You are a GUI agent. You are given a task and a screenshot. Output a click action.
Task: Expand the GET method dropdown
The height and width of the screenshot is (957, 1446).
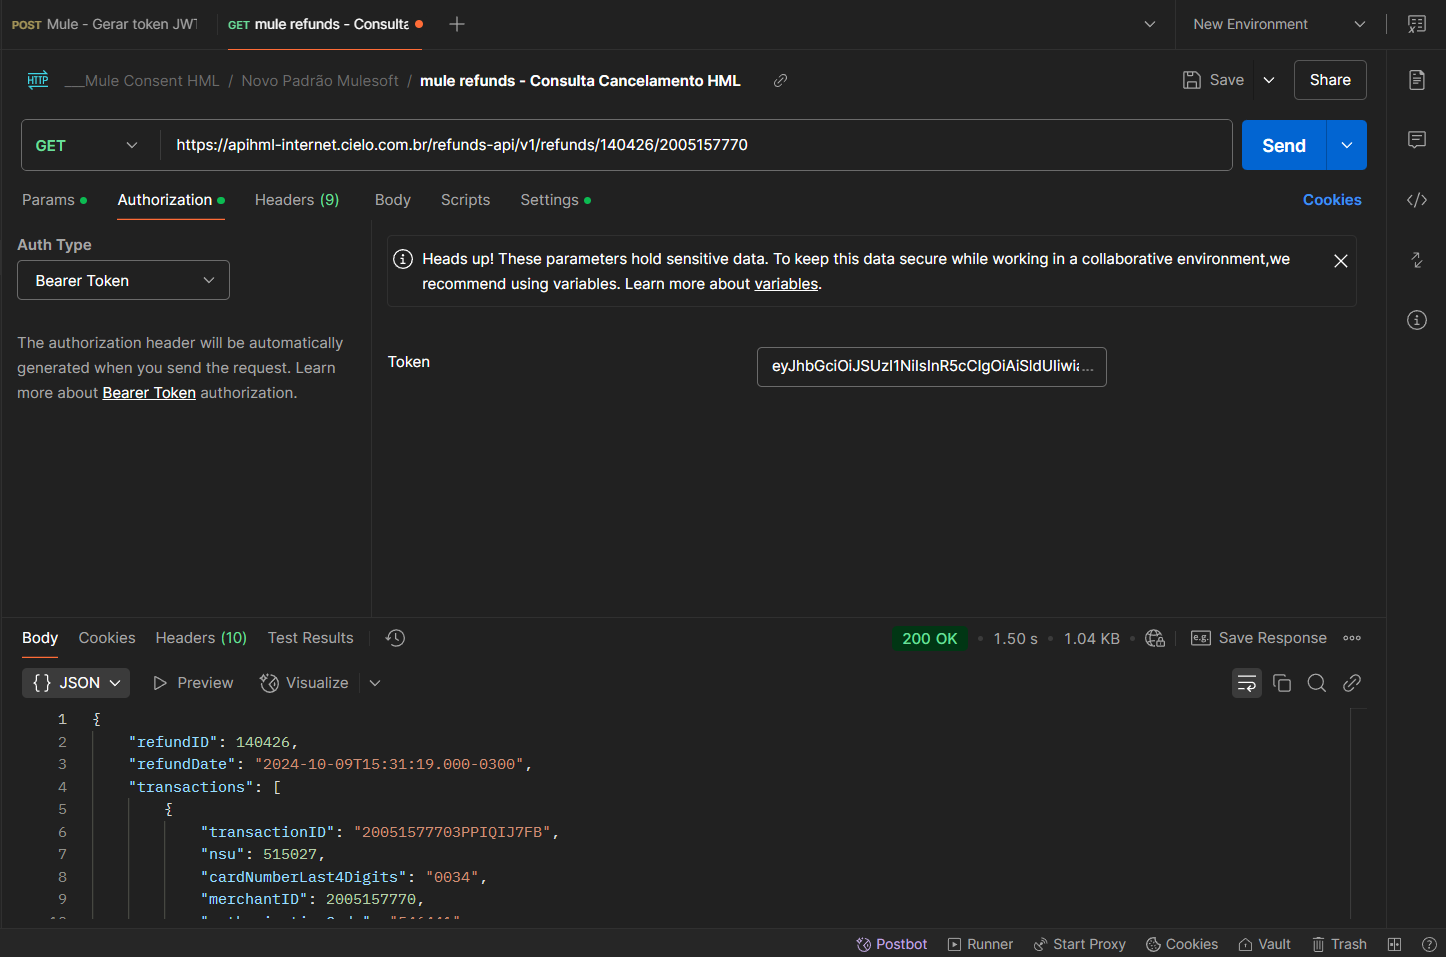(88, 146)
